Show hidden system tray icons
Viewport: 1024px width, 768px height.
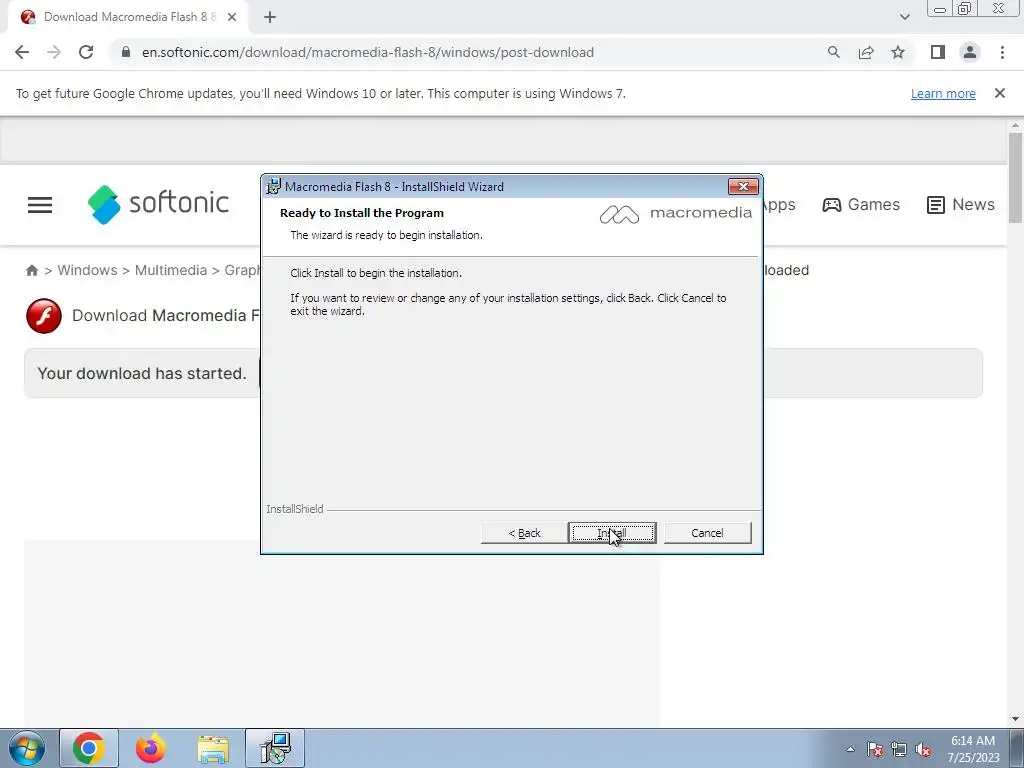pos(850,749)
